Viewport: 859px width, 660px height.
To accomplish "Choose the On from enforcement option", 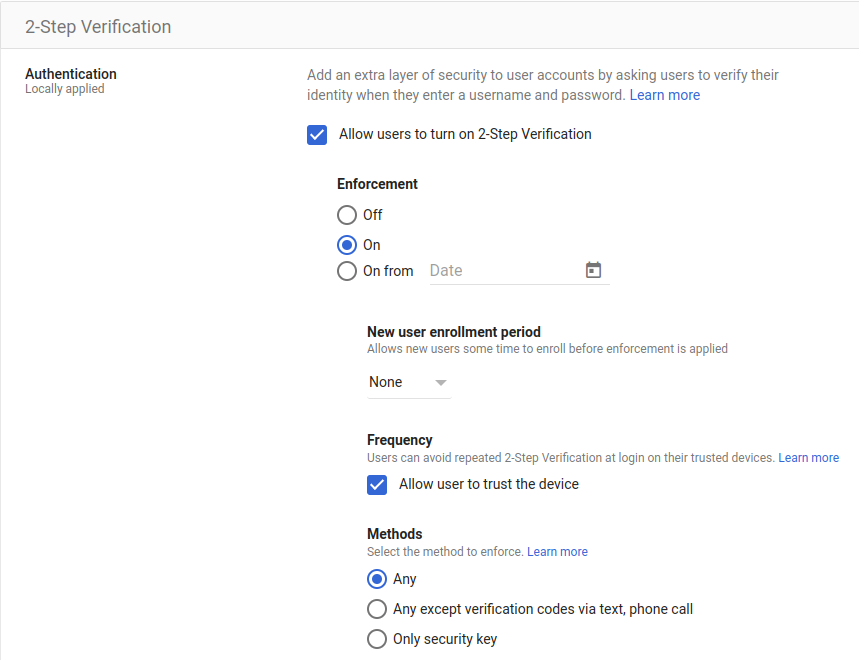I will 346,270.
